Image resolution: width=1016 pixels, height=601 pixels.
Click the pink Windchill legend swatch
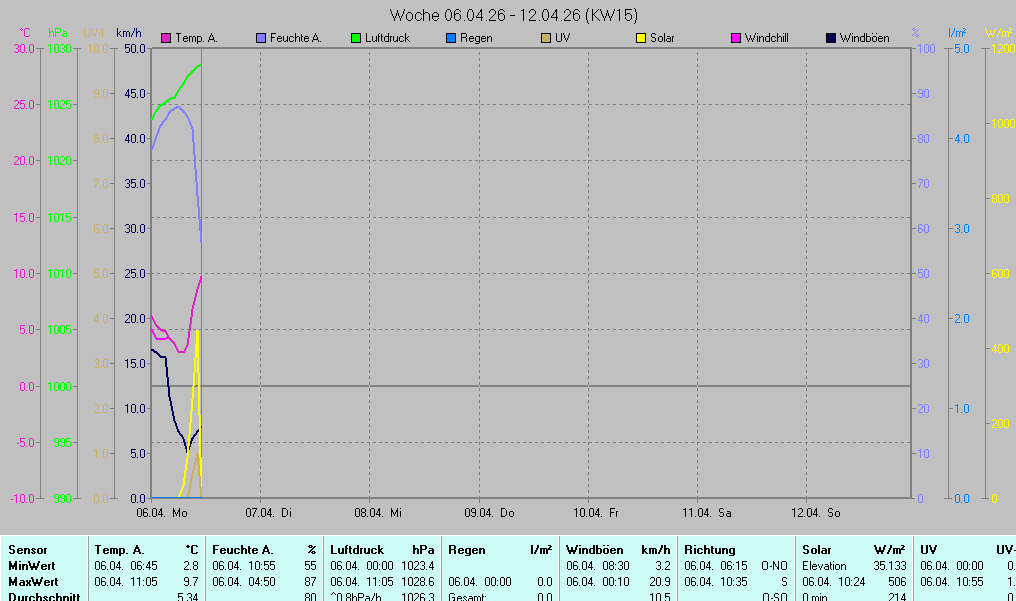pos(736,39)
